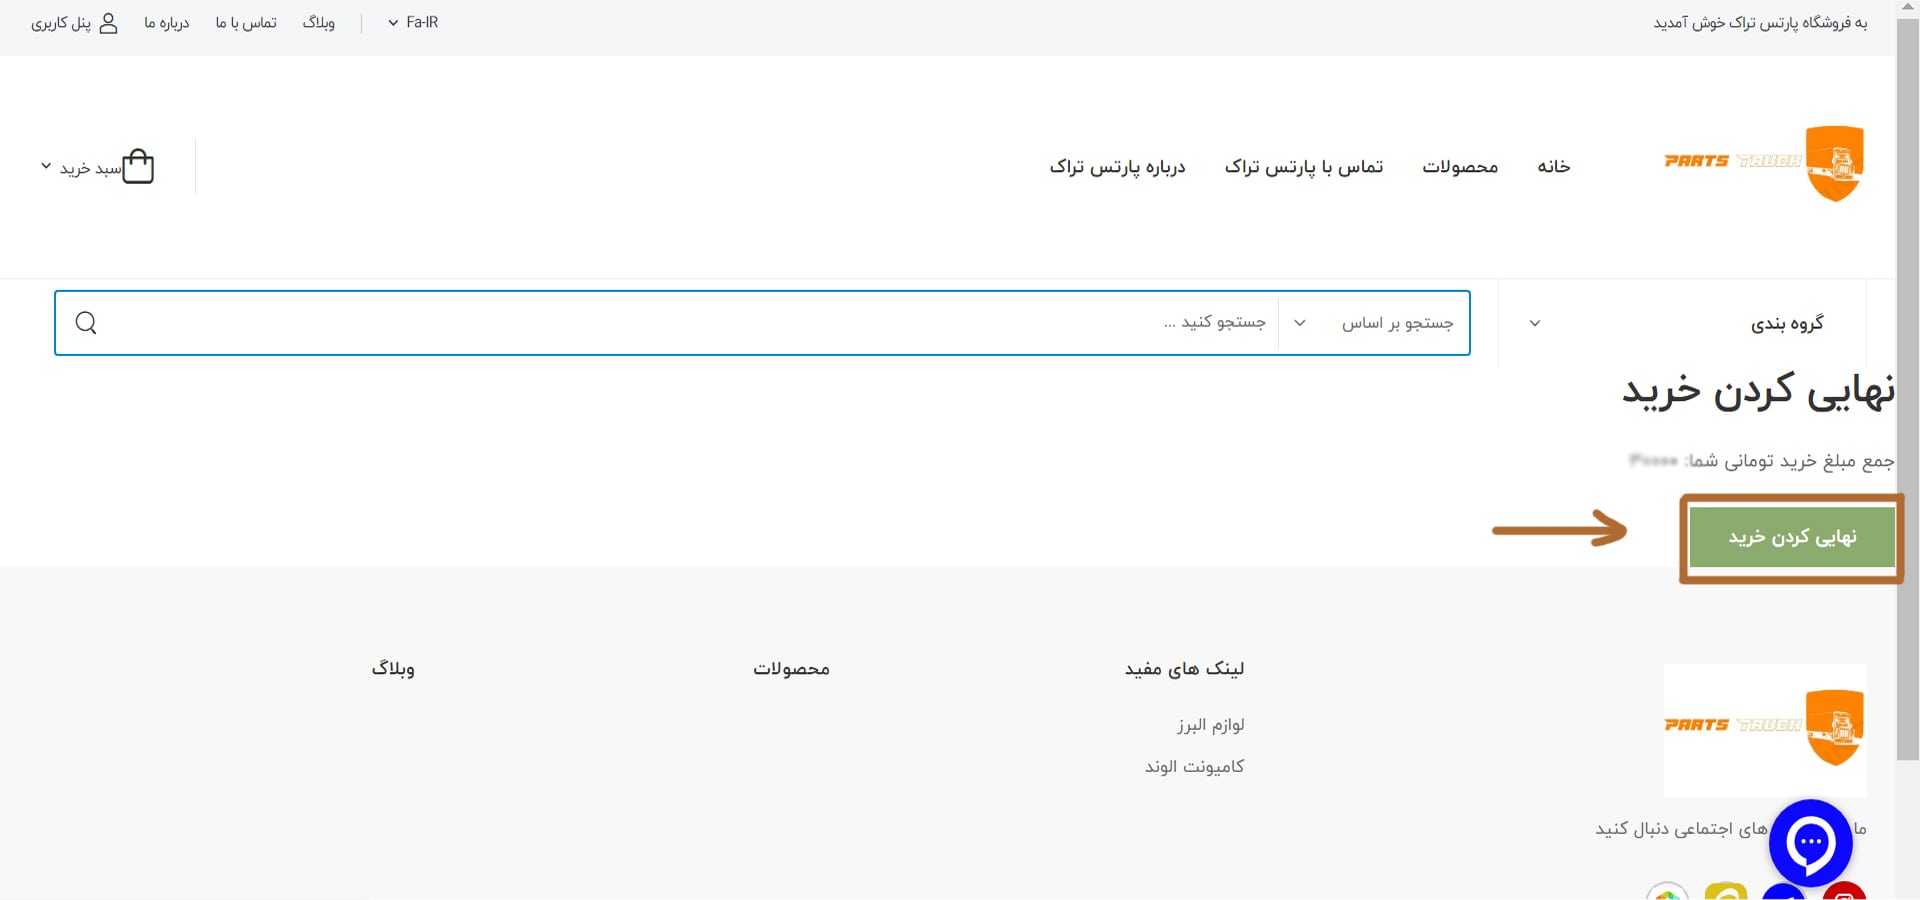Click the Parts Truck footer logo
The width and height of the screenshot is (1920, 900).
point(1764,727)
